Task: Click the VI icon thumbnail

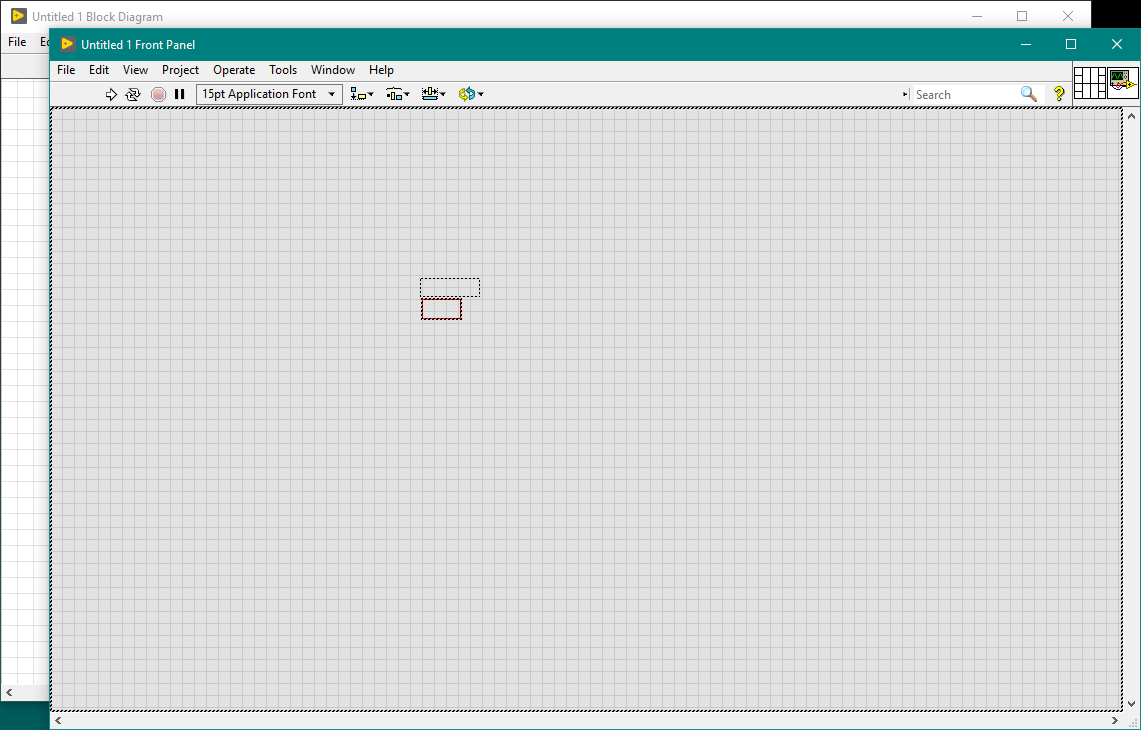Action: [1123, 83]
